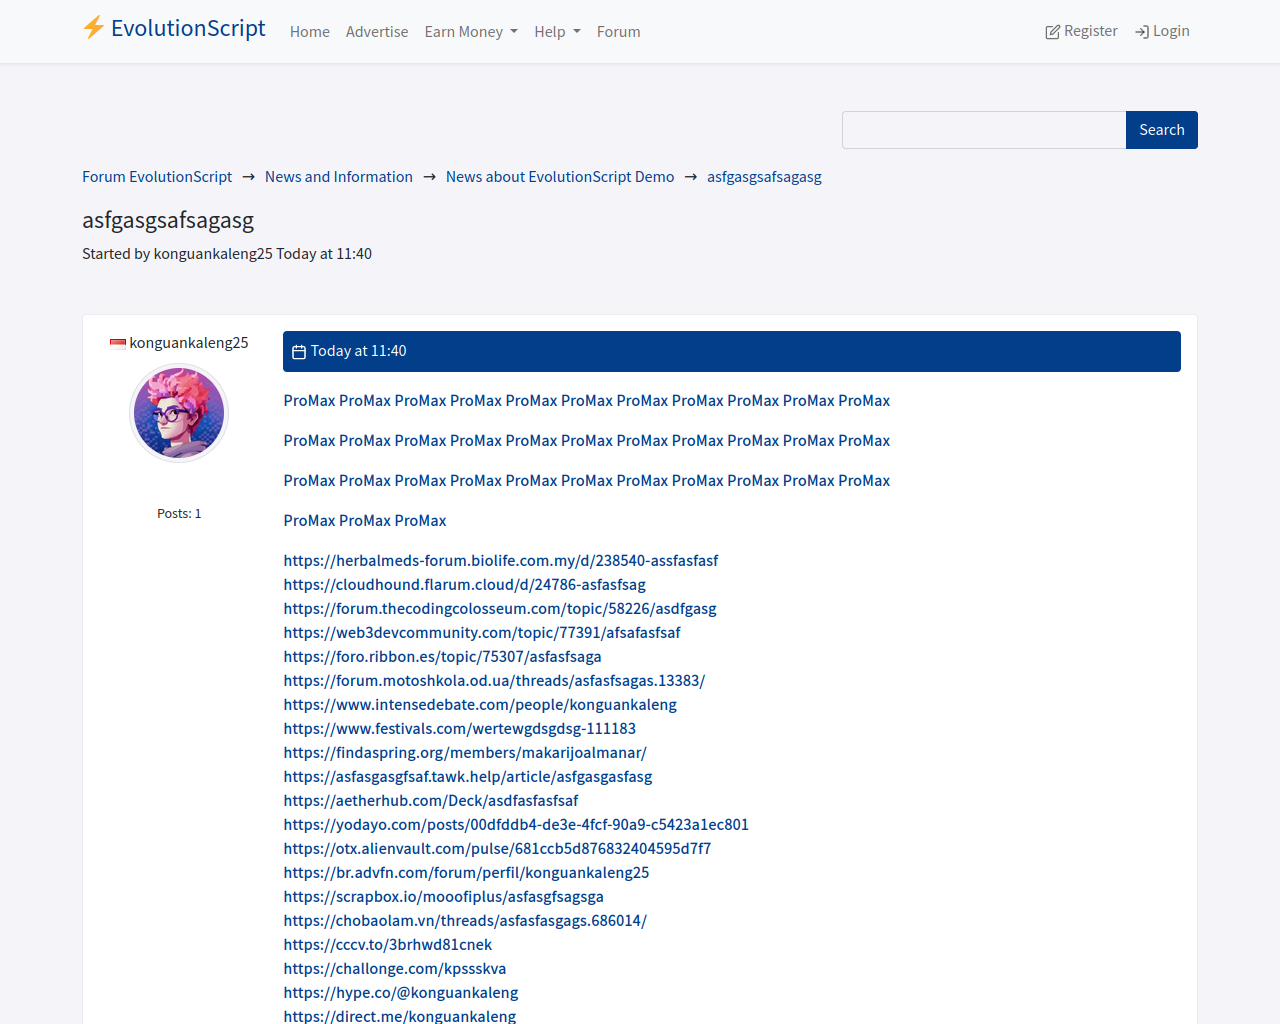This screenshot has height=1024, width=1280.
Task: Click the EvolutionScript brand name
Action: tap(188, 28)
